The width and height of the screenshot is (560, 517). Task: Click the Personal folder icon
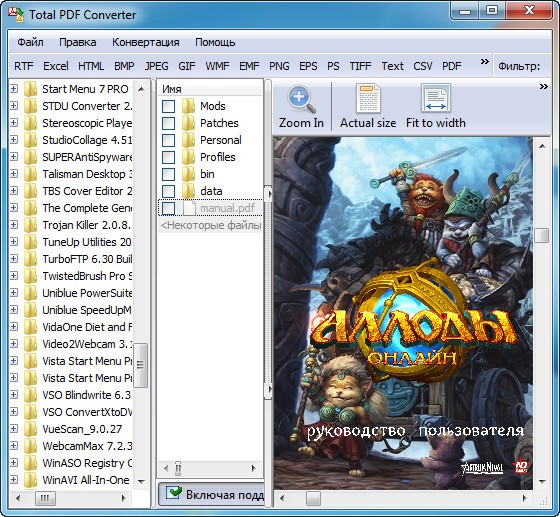coord(188,140)
